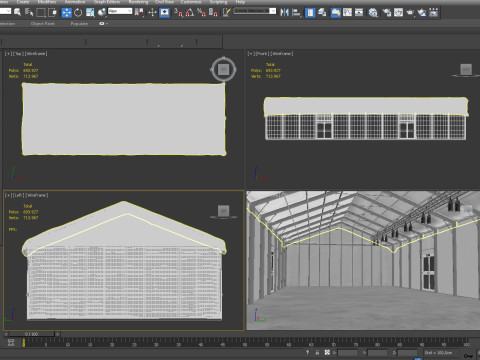
Task: Toggle the Scene Explorer panel
Action: pos(310,13)
